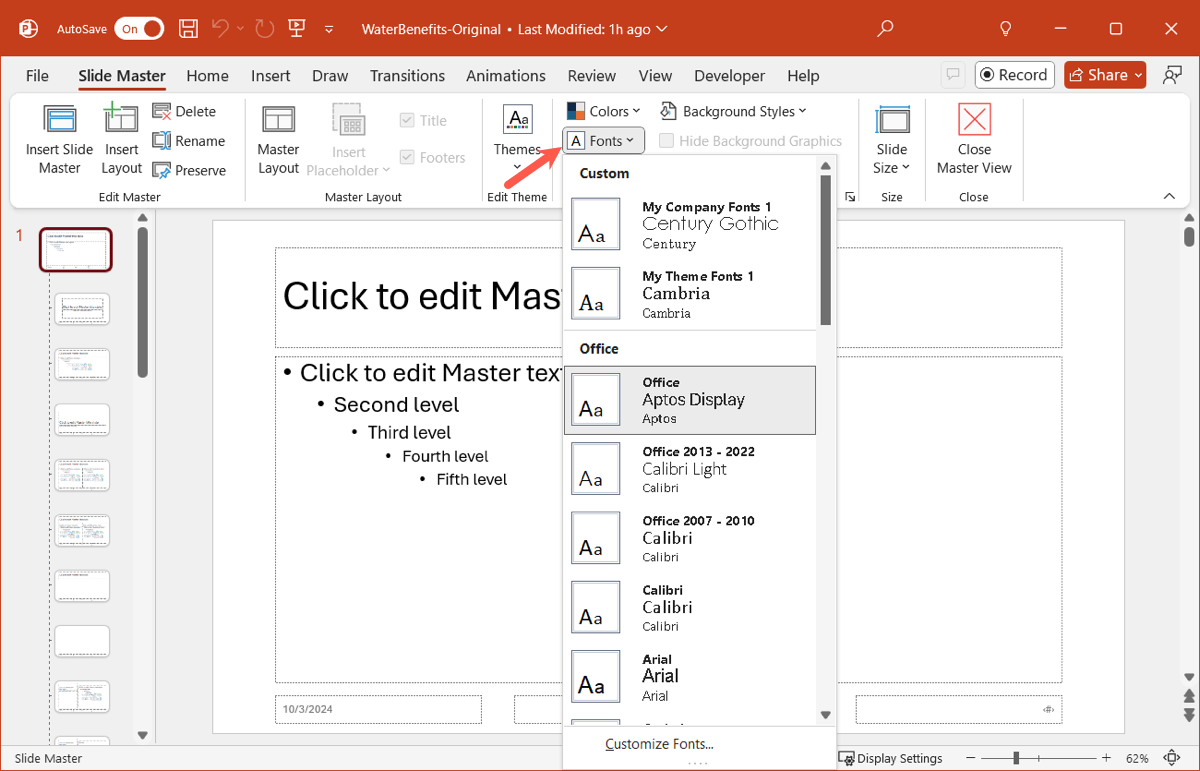Open Slide Size dropdown

892,139
